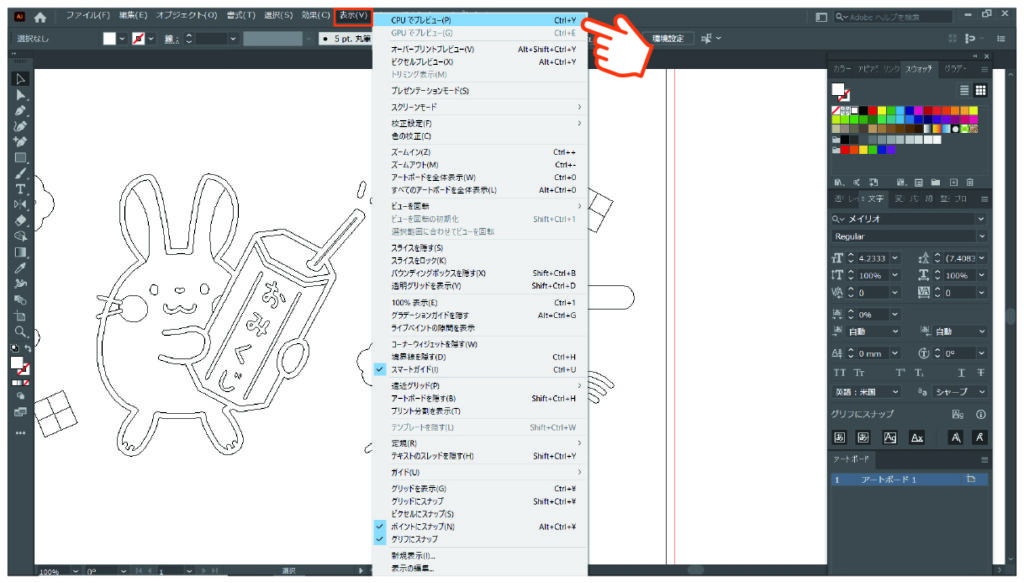Viewport: 1024px width, 583px height.
Task: Select the Eraser tool in toolbar
Action: click(20, 221)
